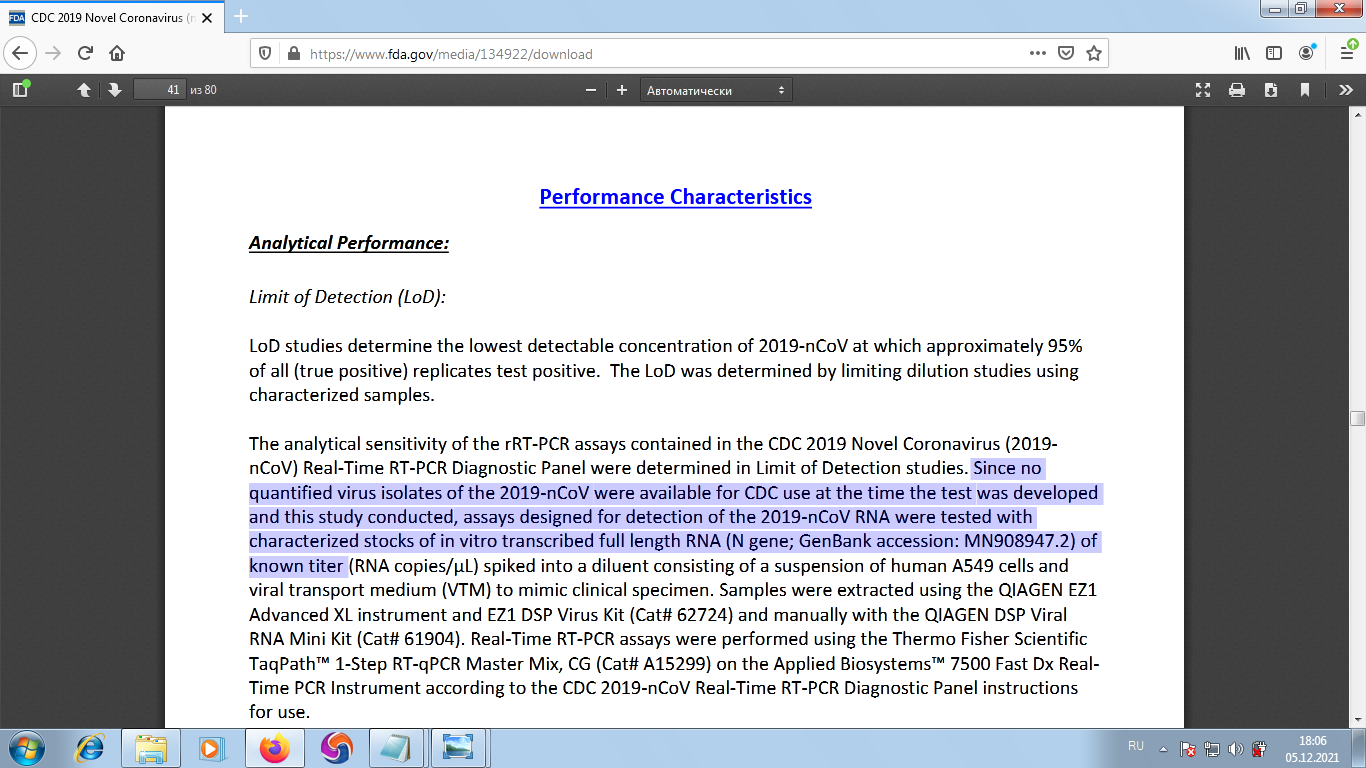Download the PDF document
Image resolution: width=1366 pixels, height=768 pixels.
coord(1270,89)
